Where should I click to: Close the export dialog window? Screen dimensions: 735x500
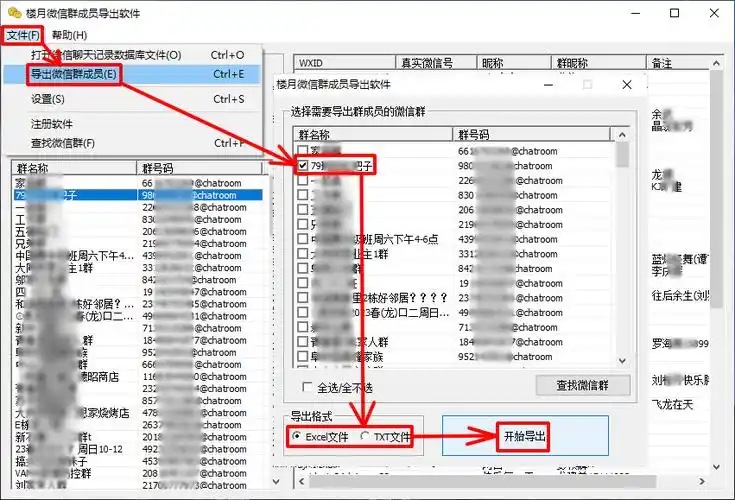click(627, 85)
